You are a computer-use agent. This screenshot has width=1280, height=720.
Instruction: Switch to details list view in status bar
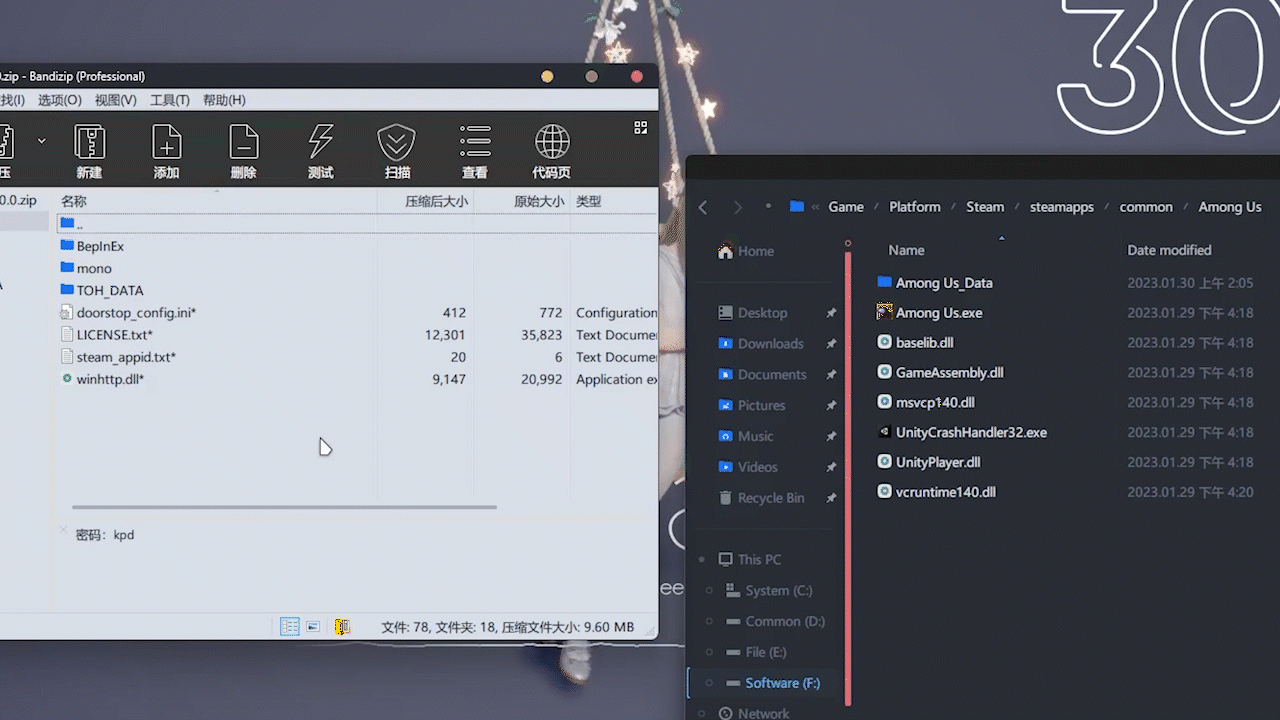[290, 627]
